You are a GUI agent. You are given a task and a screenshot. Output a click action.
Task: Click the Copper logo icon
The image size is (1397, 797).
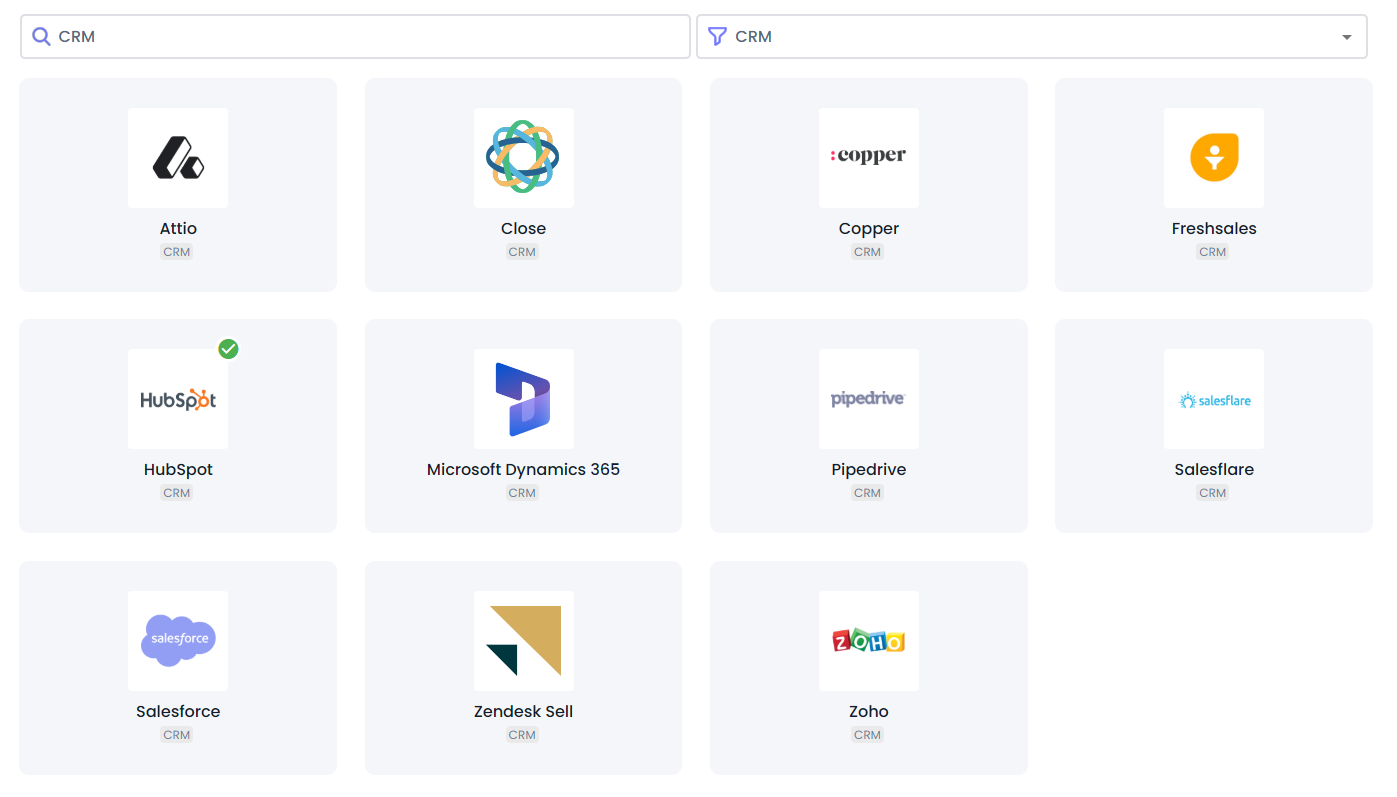868,158
